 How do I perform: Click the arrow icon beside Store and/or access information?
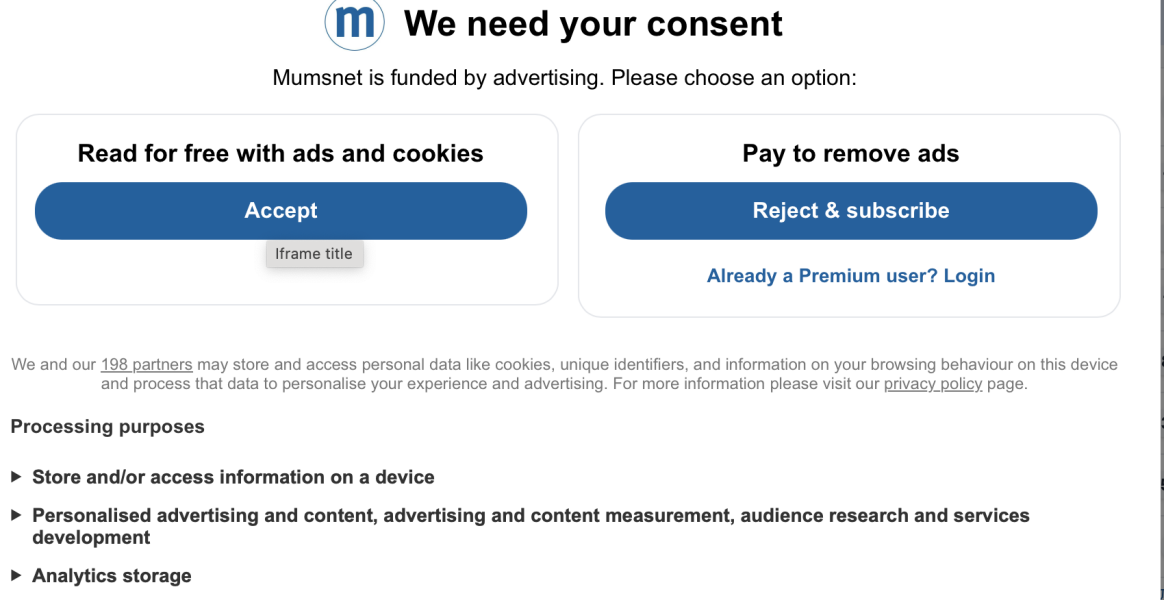[x=14, y=477]
